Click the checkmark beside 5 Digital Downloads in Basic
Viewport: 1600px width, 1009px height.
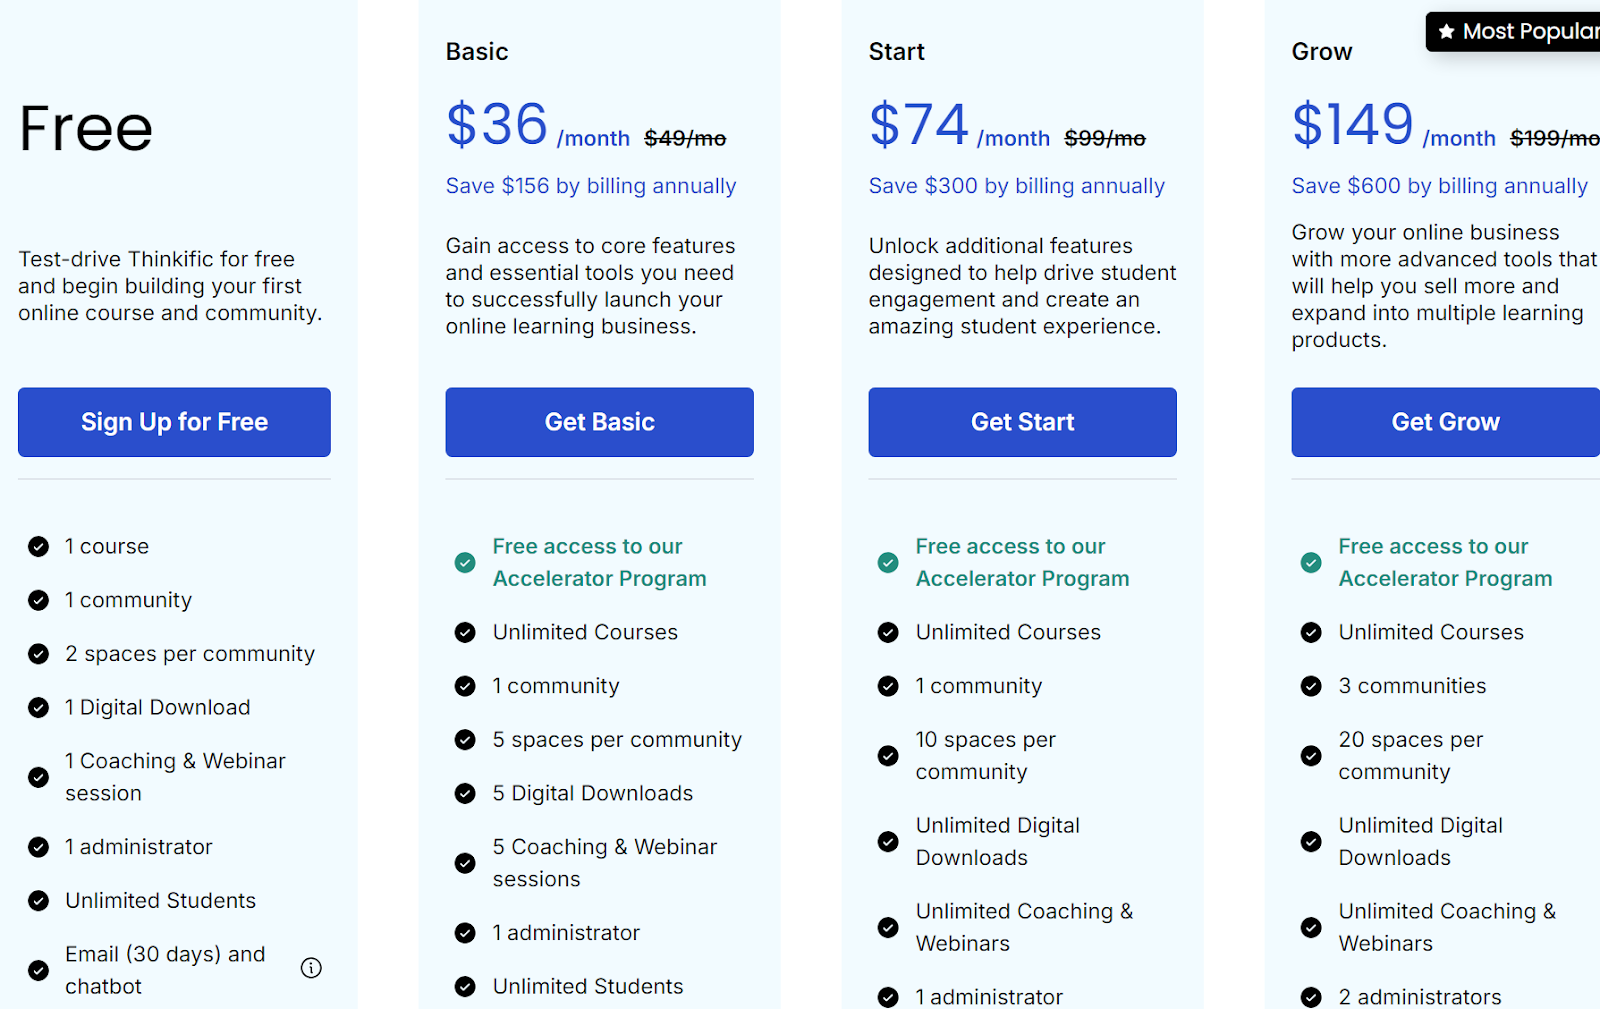464,793
